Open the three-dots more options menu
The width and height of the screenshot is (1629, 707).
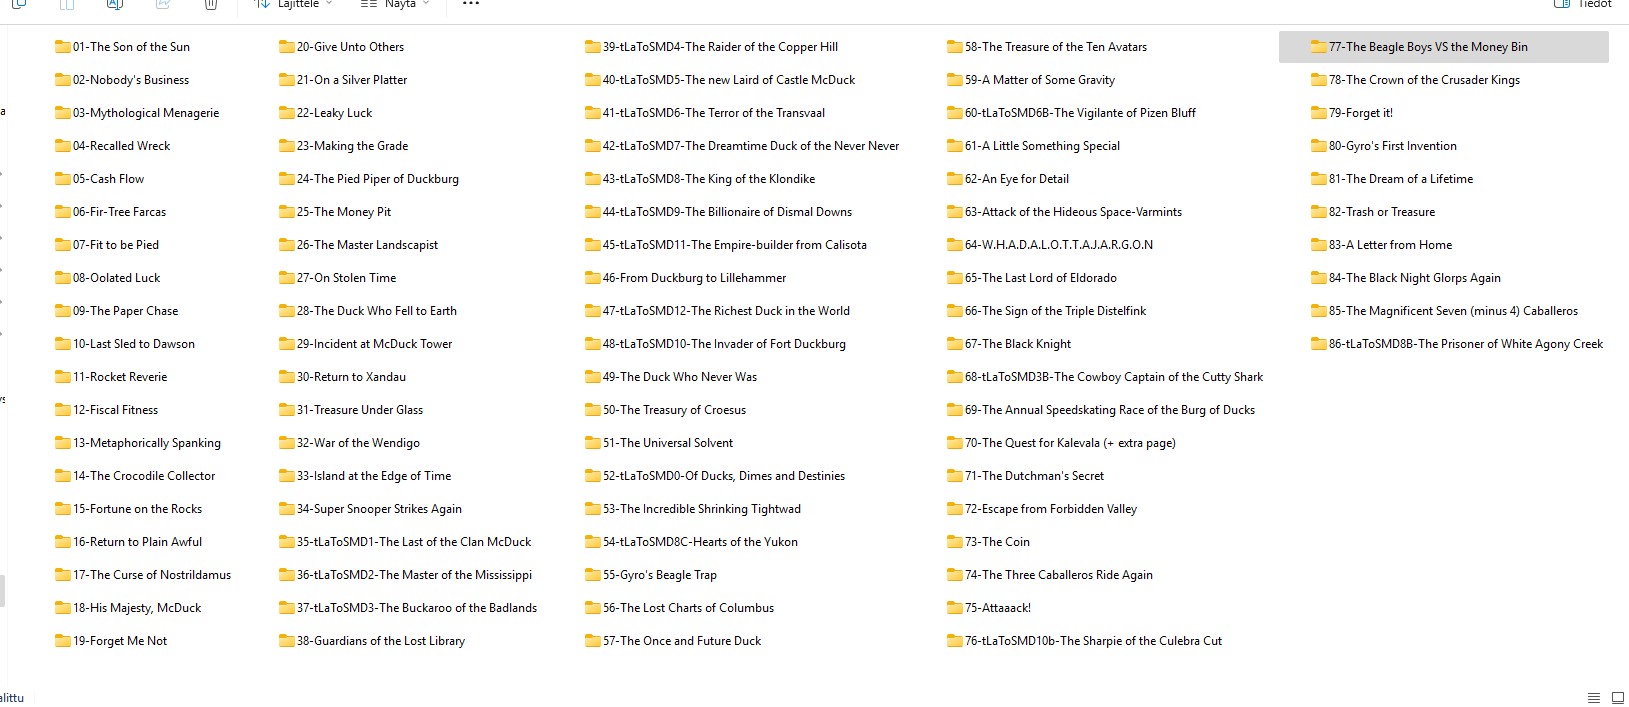(x=471, y=4)
